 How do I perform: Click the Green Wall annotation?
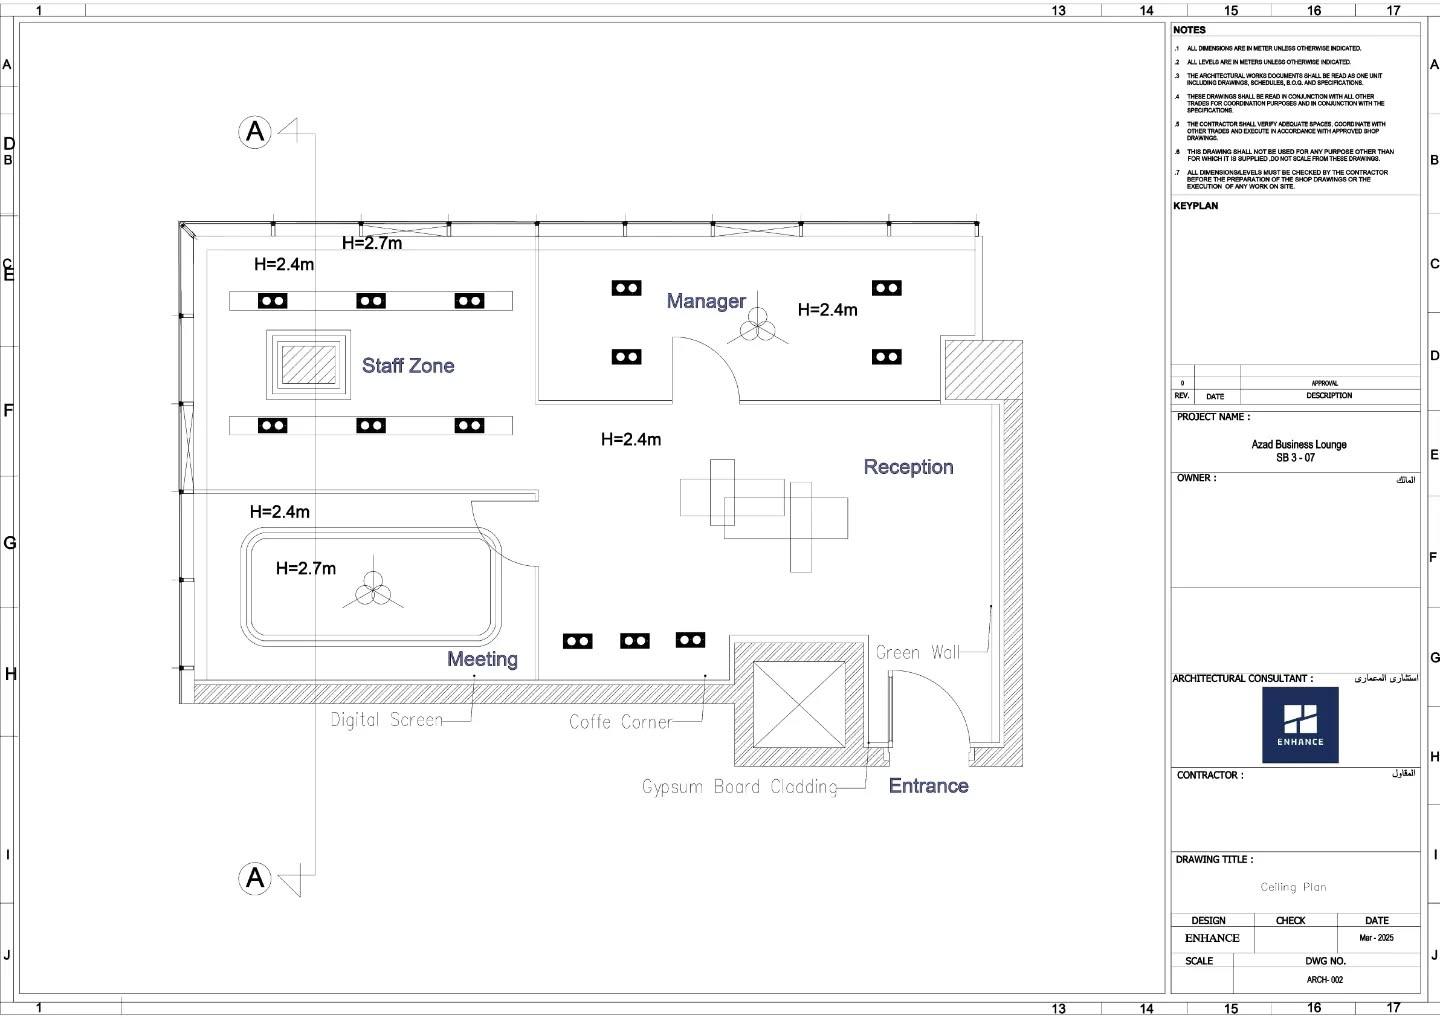click(x=917, y=652)
